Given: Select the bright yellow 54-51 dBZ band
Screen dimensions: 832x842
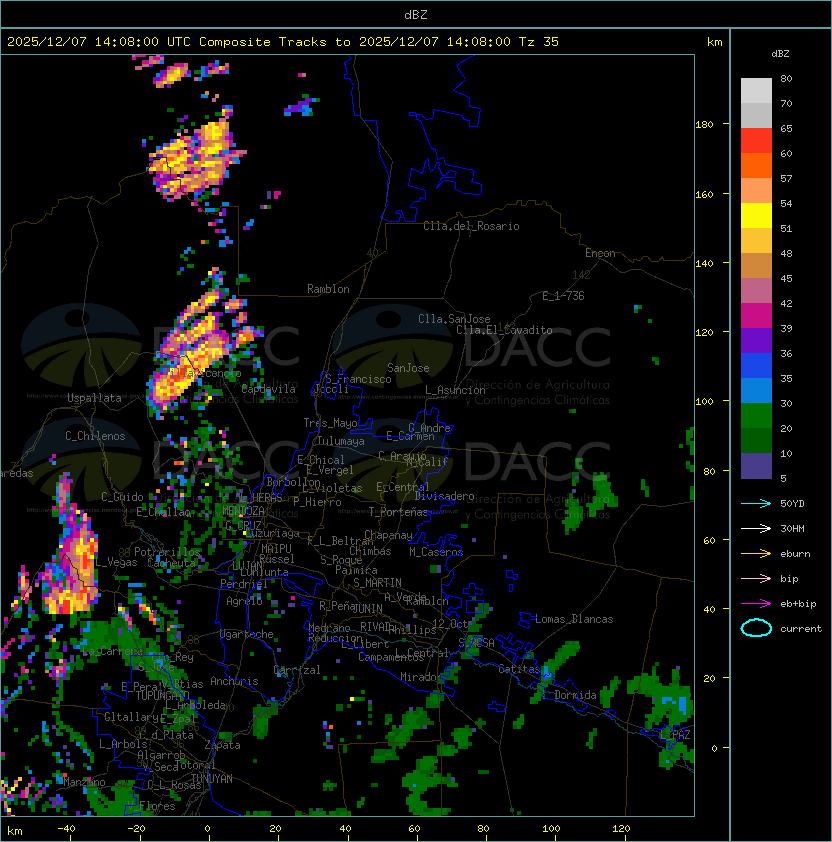Looking at the screenshot, I should pos(756,216).
